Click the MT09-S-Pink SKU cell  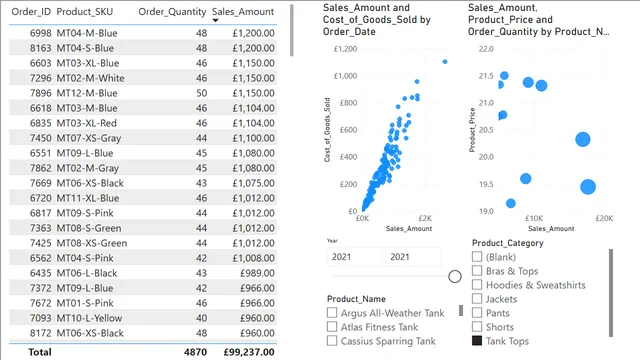85,213
